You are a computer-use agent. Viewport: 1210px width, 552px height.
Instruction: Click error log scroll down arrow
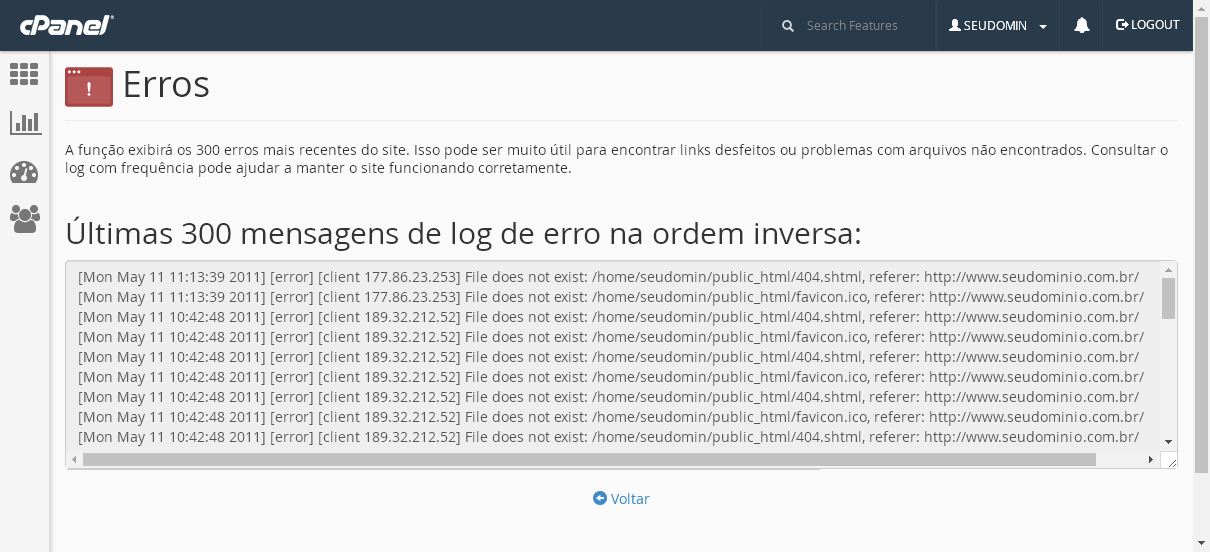(1168, 442)
